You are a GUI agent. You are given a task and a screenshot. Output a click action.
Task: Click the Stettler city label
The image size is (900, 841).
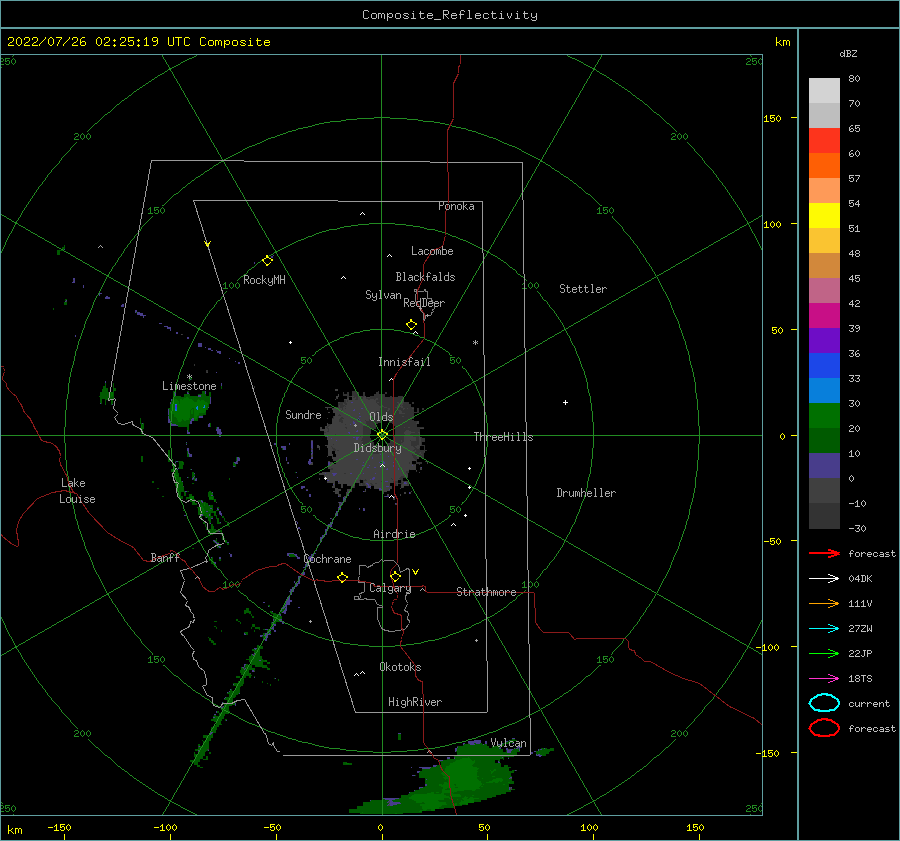pyautogui.click(x=583, y=289)
